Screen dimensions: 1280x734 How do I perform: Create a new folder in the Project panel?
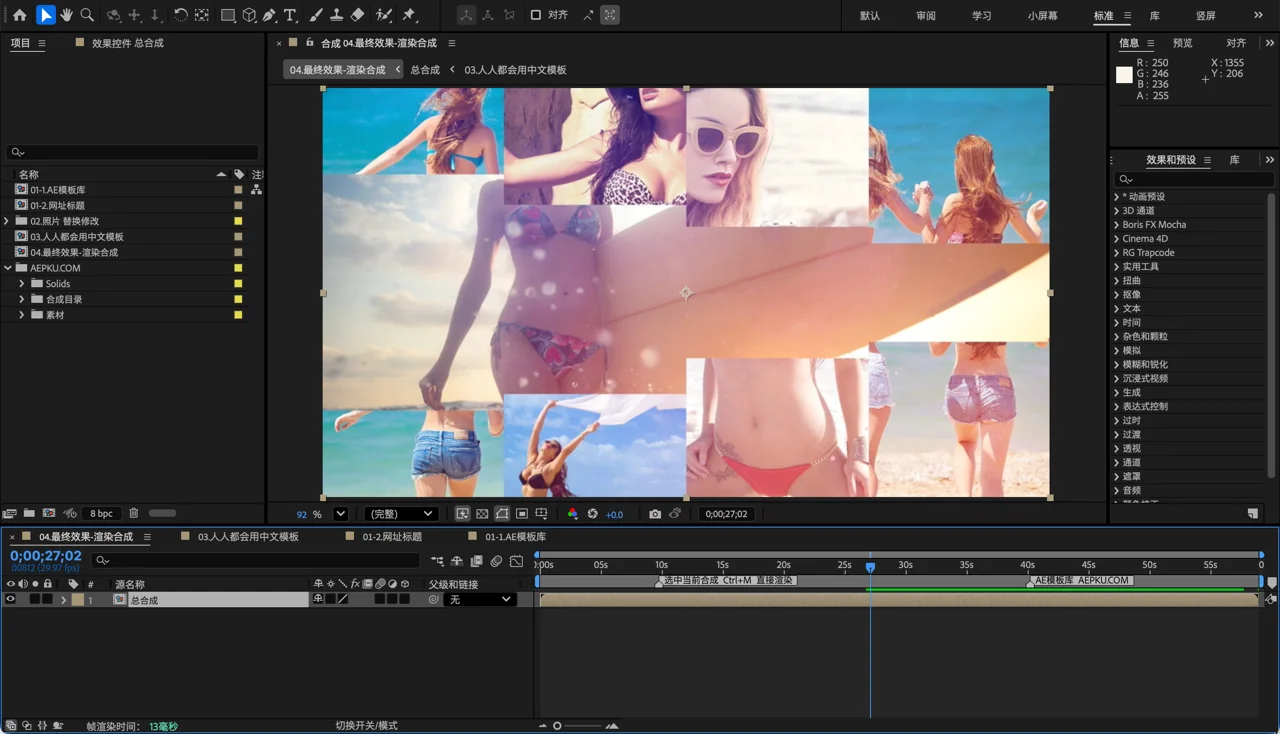point(29,513)
